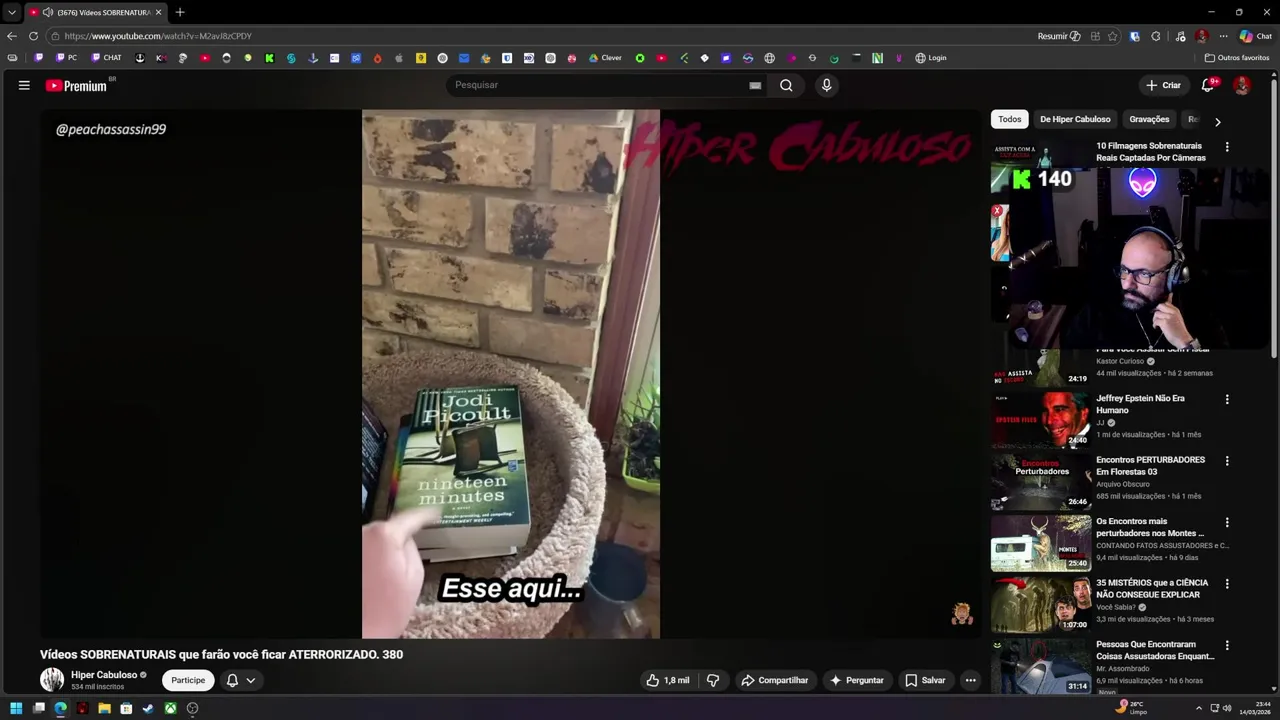This screenshot has width=1280, height=720.
Task: Open Jeffrey Epstein Não Era Humano thumbnail
Action: (x=1041, y=420)
